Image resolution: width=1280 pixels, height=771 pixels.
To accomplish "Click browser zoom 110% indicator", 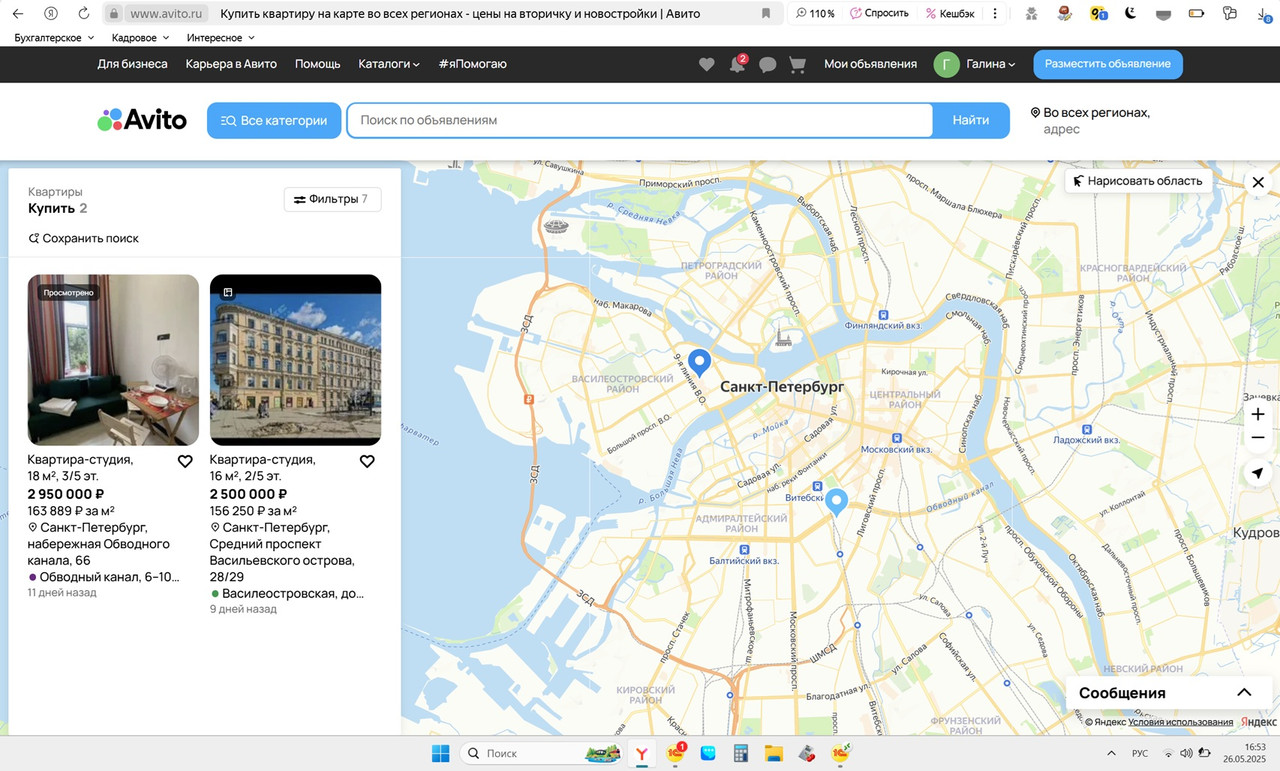I will [x=814, y=14].
